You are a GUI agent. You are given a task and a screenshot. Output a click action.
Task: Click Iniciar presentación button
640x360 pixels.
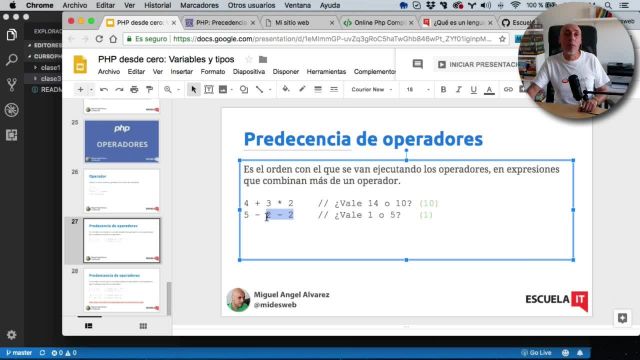[x=478, y=64]
